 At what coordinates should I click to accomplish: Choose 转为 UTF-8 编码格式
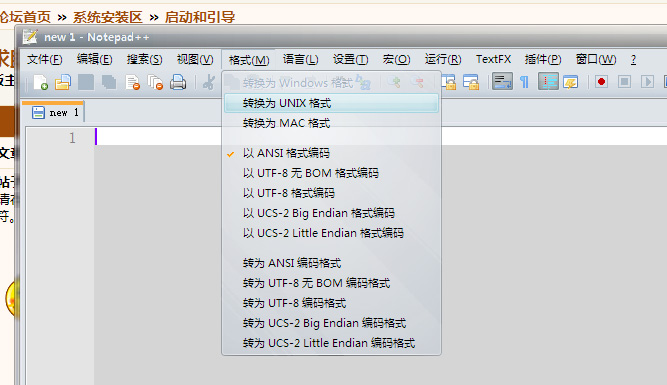pyautogui.click(x=331, y=303)
